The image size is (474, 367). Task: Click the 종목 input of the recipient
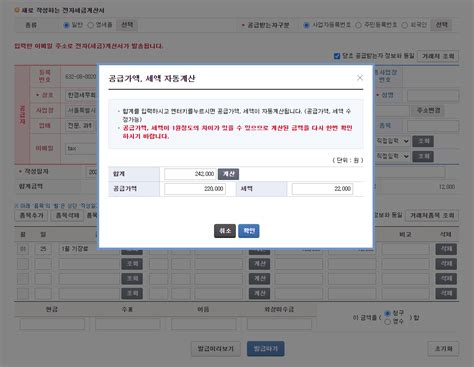(x=433, y=126)
